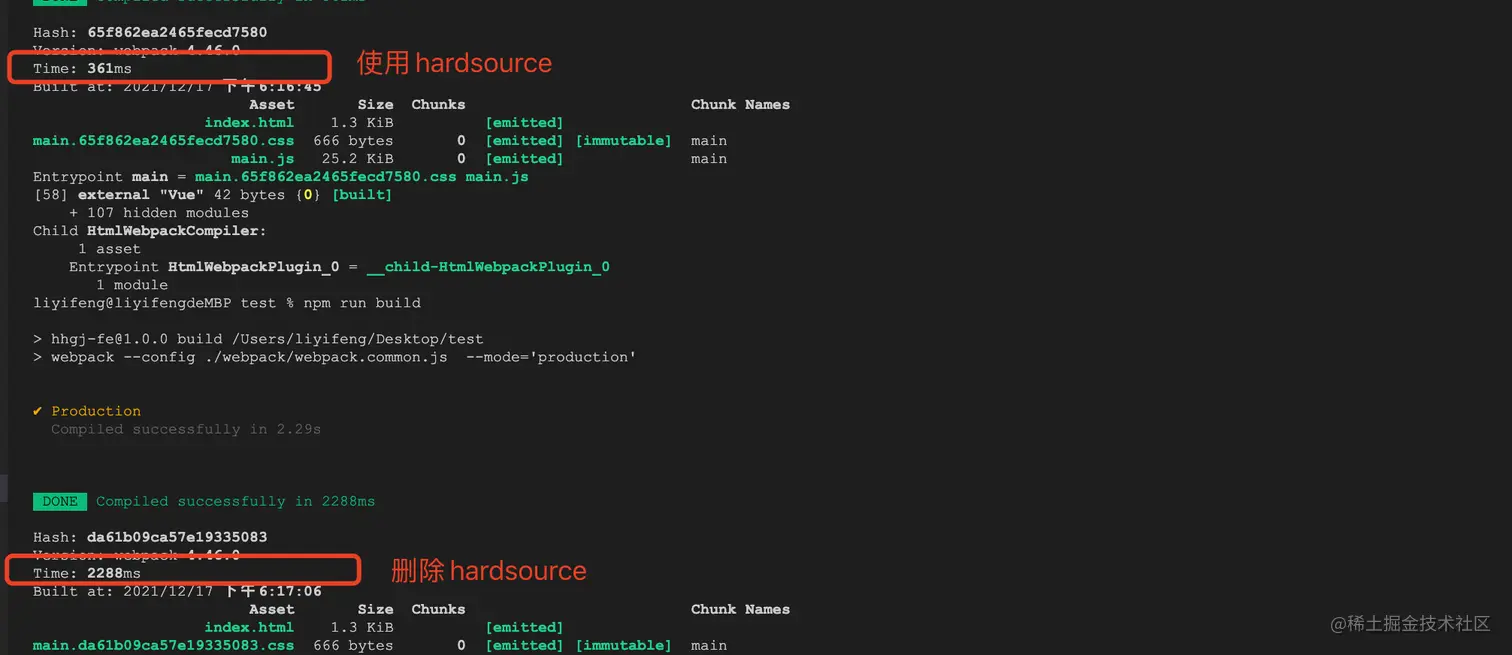Click the green DONE badge above the da61b09 hash
This screenshot has height=655, width=1512.
[x=60, y=500]
